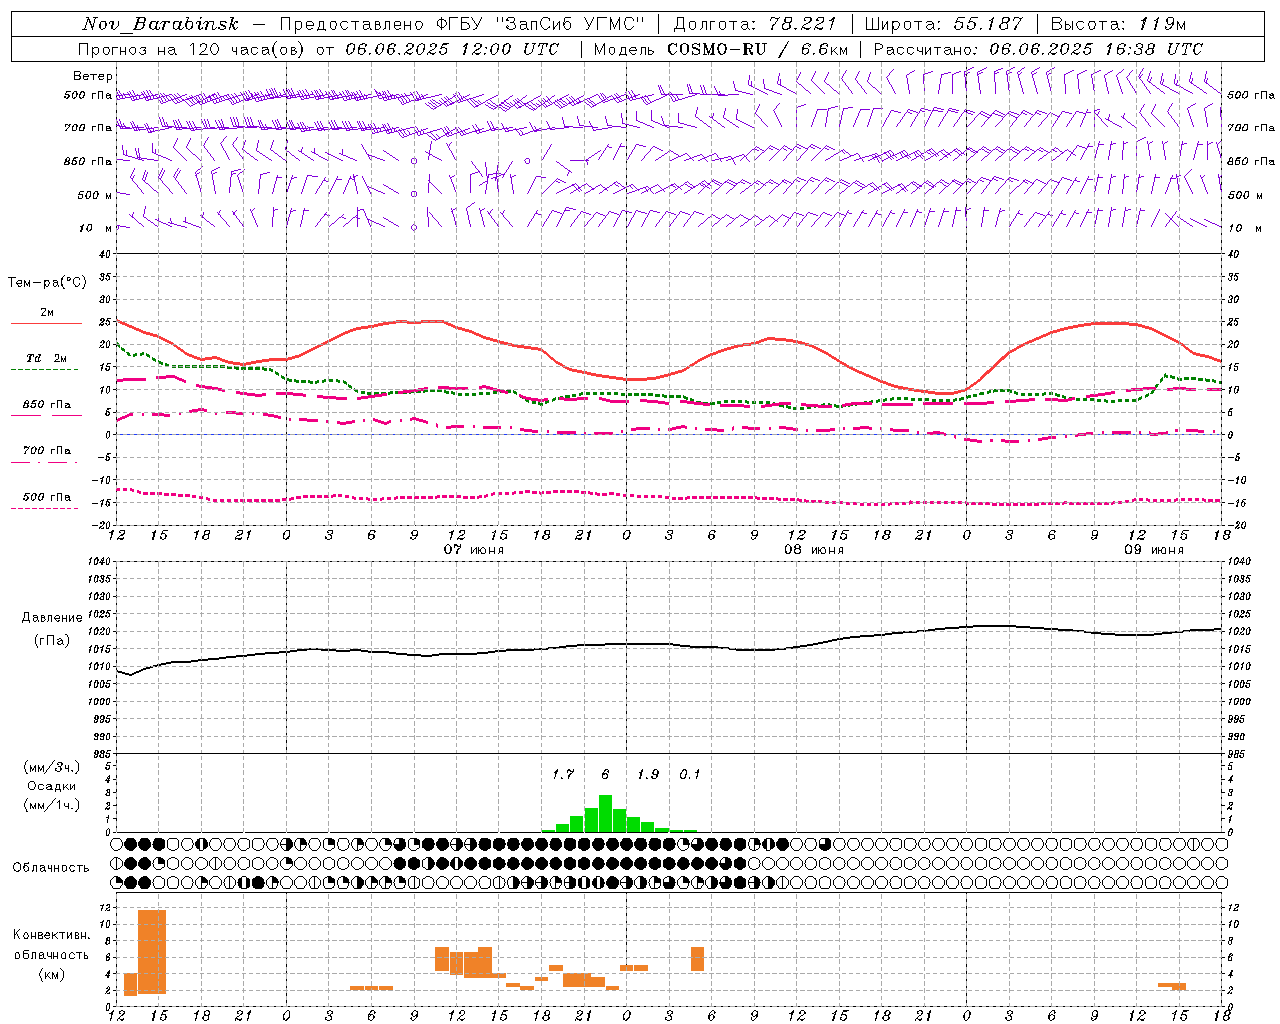Click the "Облачность" cloud cover label
This screenshot has height=1024, width=1280.
(x=51, y=868)
